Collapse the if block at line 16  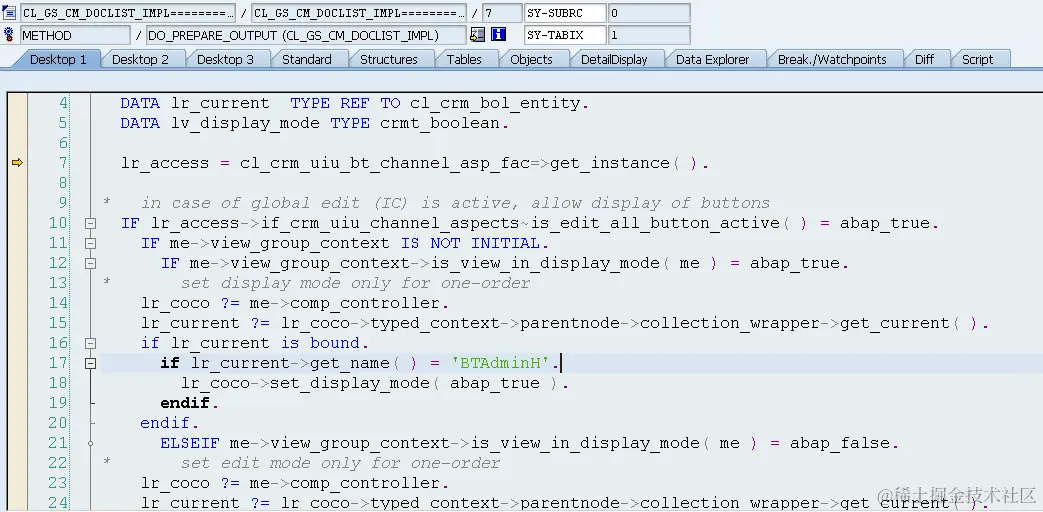tap(90, 343)
